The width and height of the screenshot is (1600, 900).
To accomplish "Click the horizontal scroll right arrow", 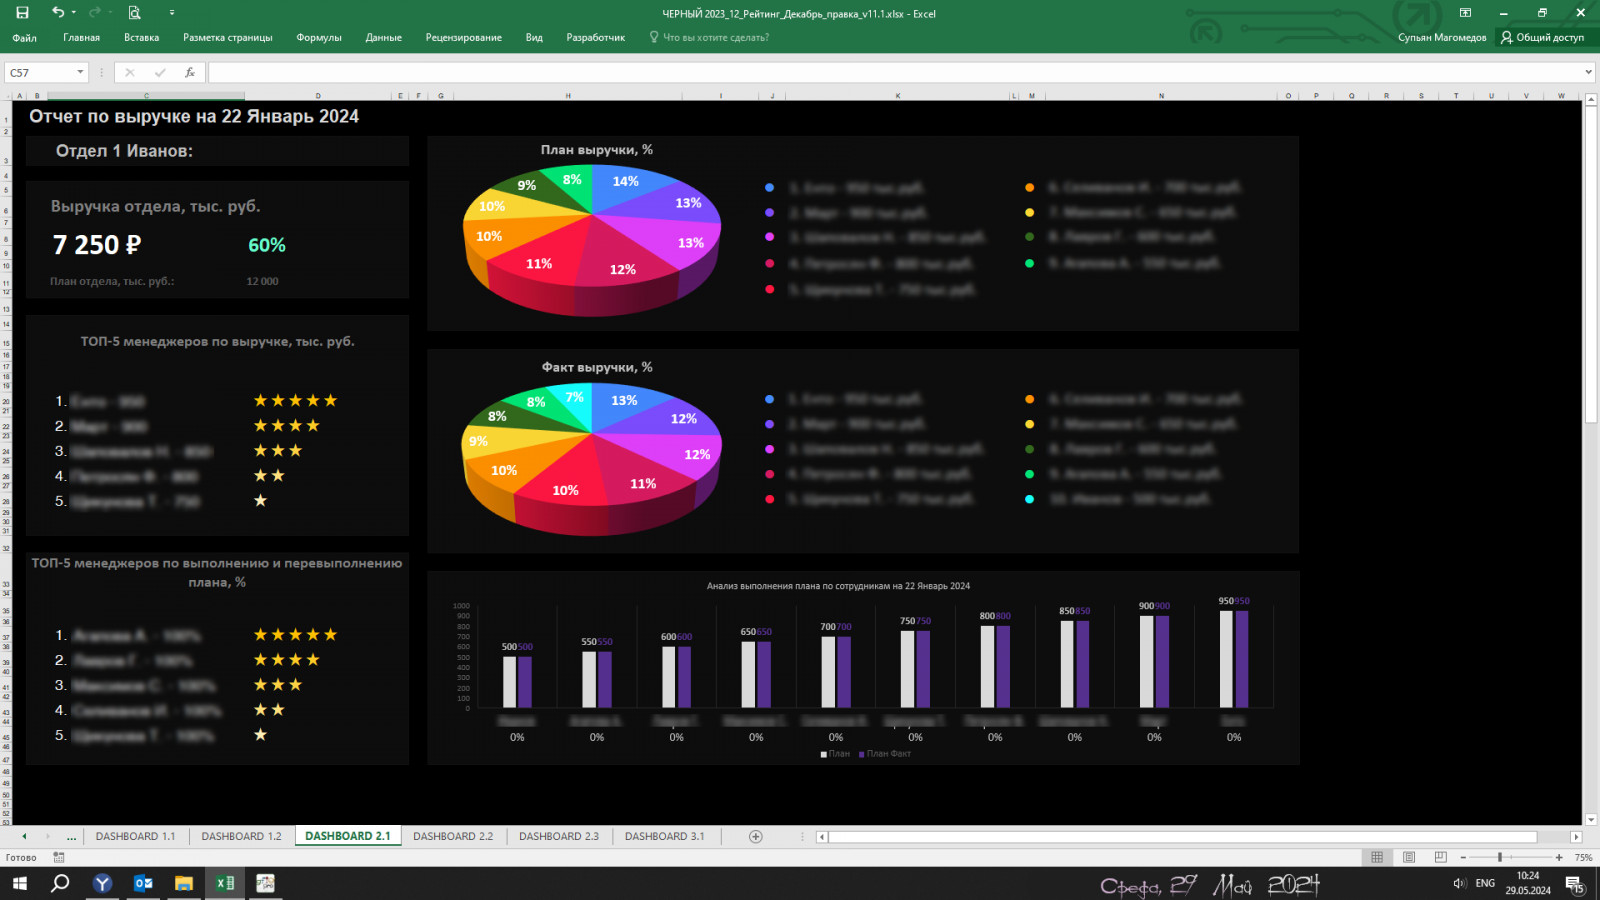I will (1576, 837).
